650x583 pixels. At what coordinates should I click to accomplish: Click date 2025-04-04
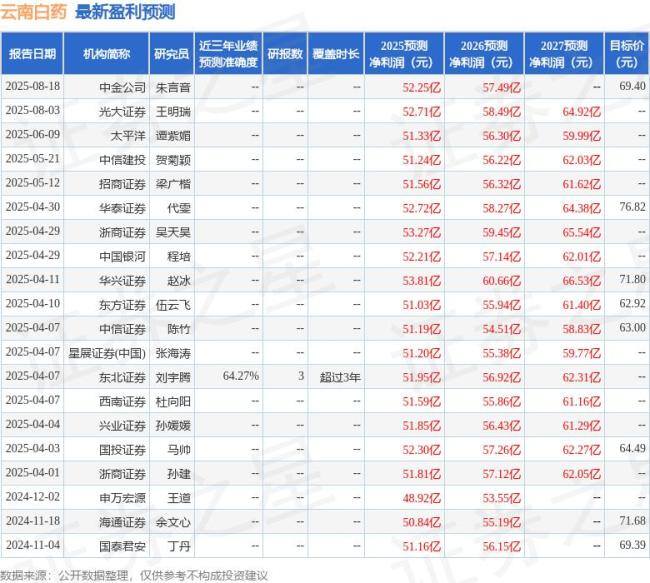coord(33,424)
